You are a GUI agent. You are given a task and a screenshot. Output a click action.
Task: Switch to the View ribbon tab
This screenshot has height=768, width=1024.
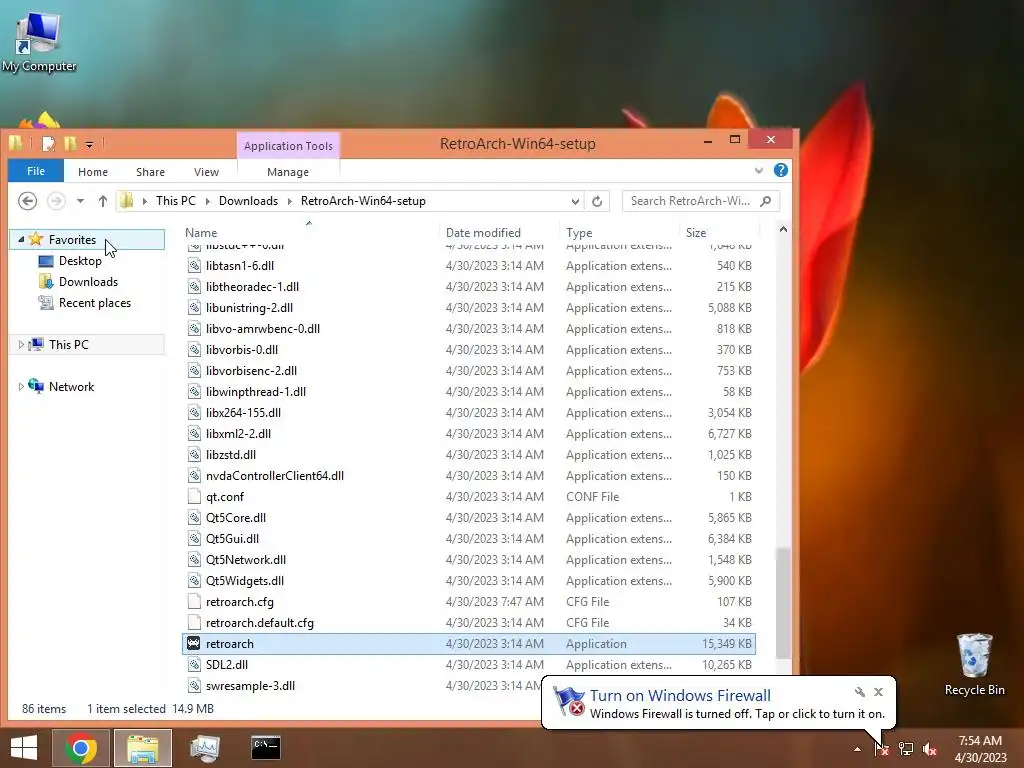(x=206, y=172)
